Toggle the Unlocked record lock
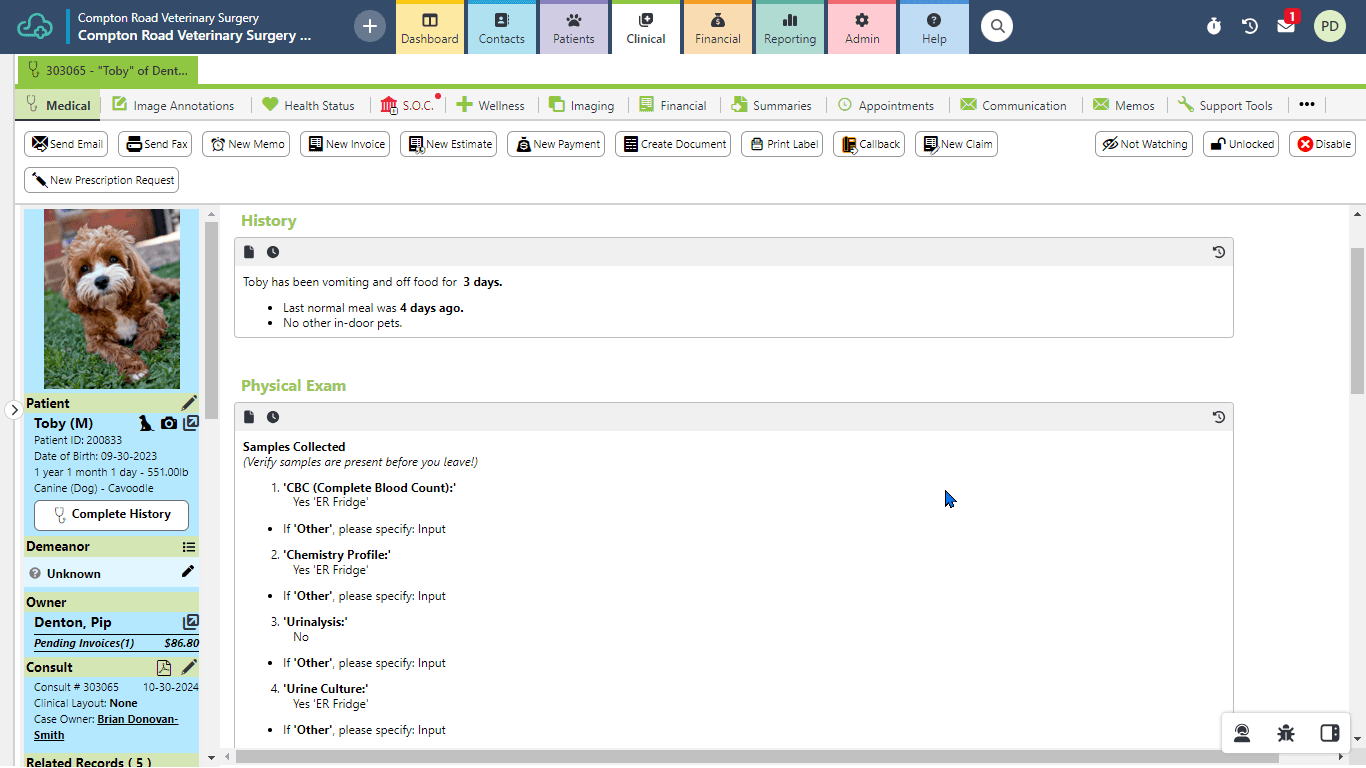Screen dimensions: 1366x768 click(x=1240, y=144)
